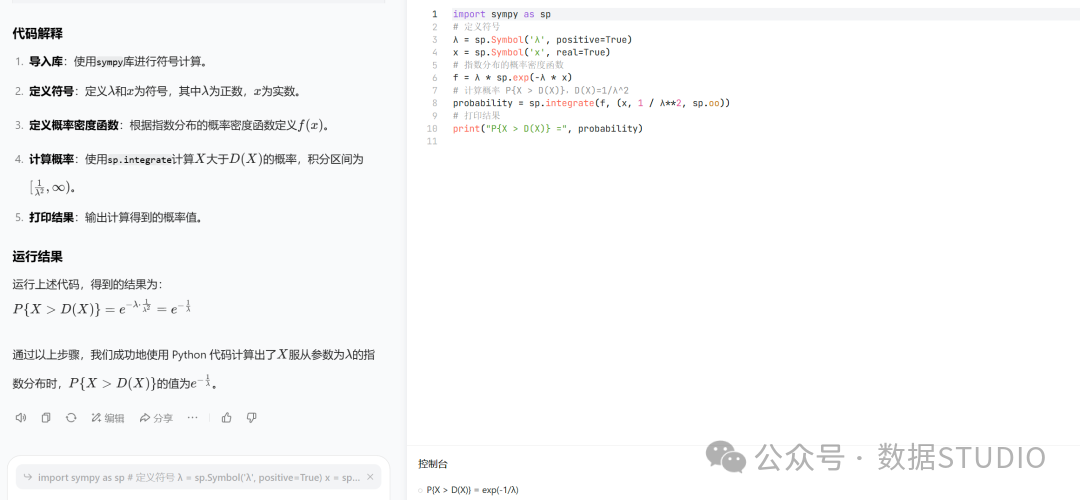Image resolution: width=1080 pixels, height=500 pixels.
Task: Click the print statement on line 10
Action: (548, 128)
